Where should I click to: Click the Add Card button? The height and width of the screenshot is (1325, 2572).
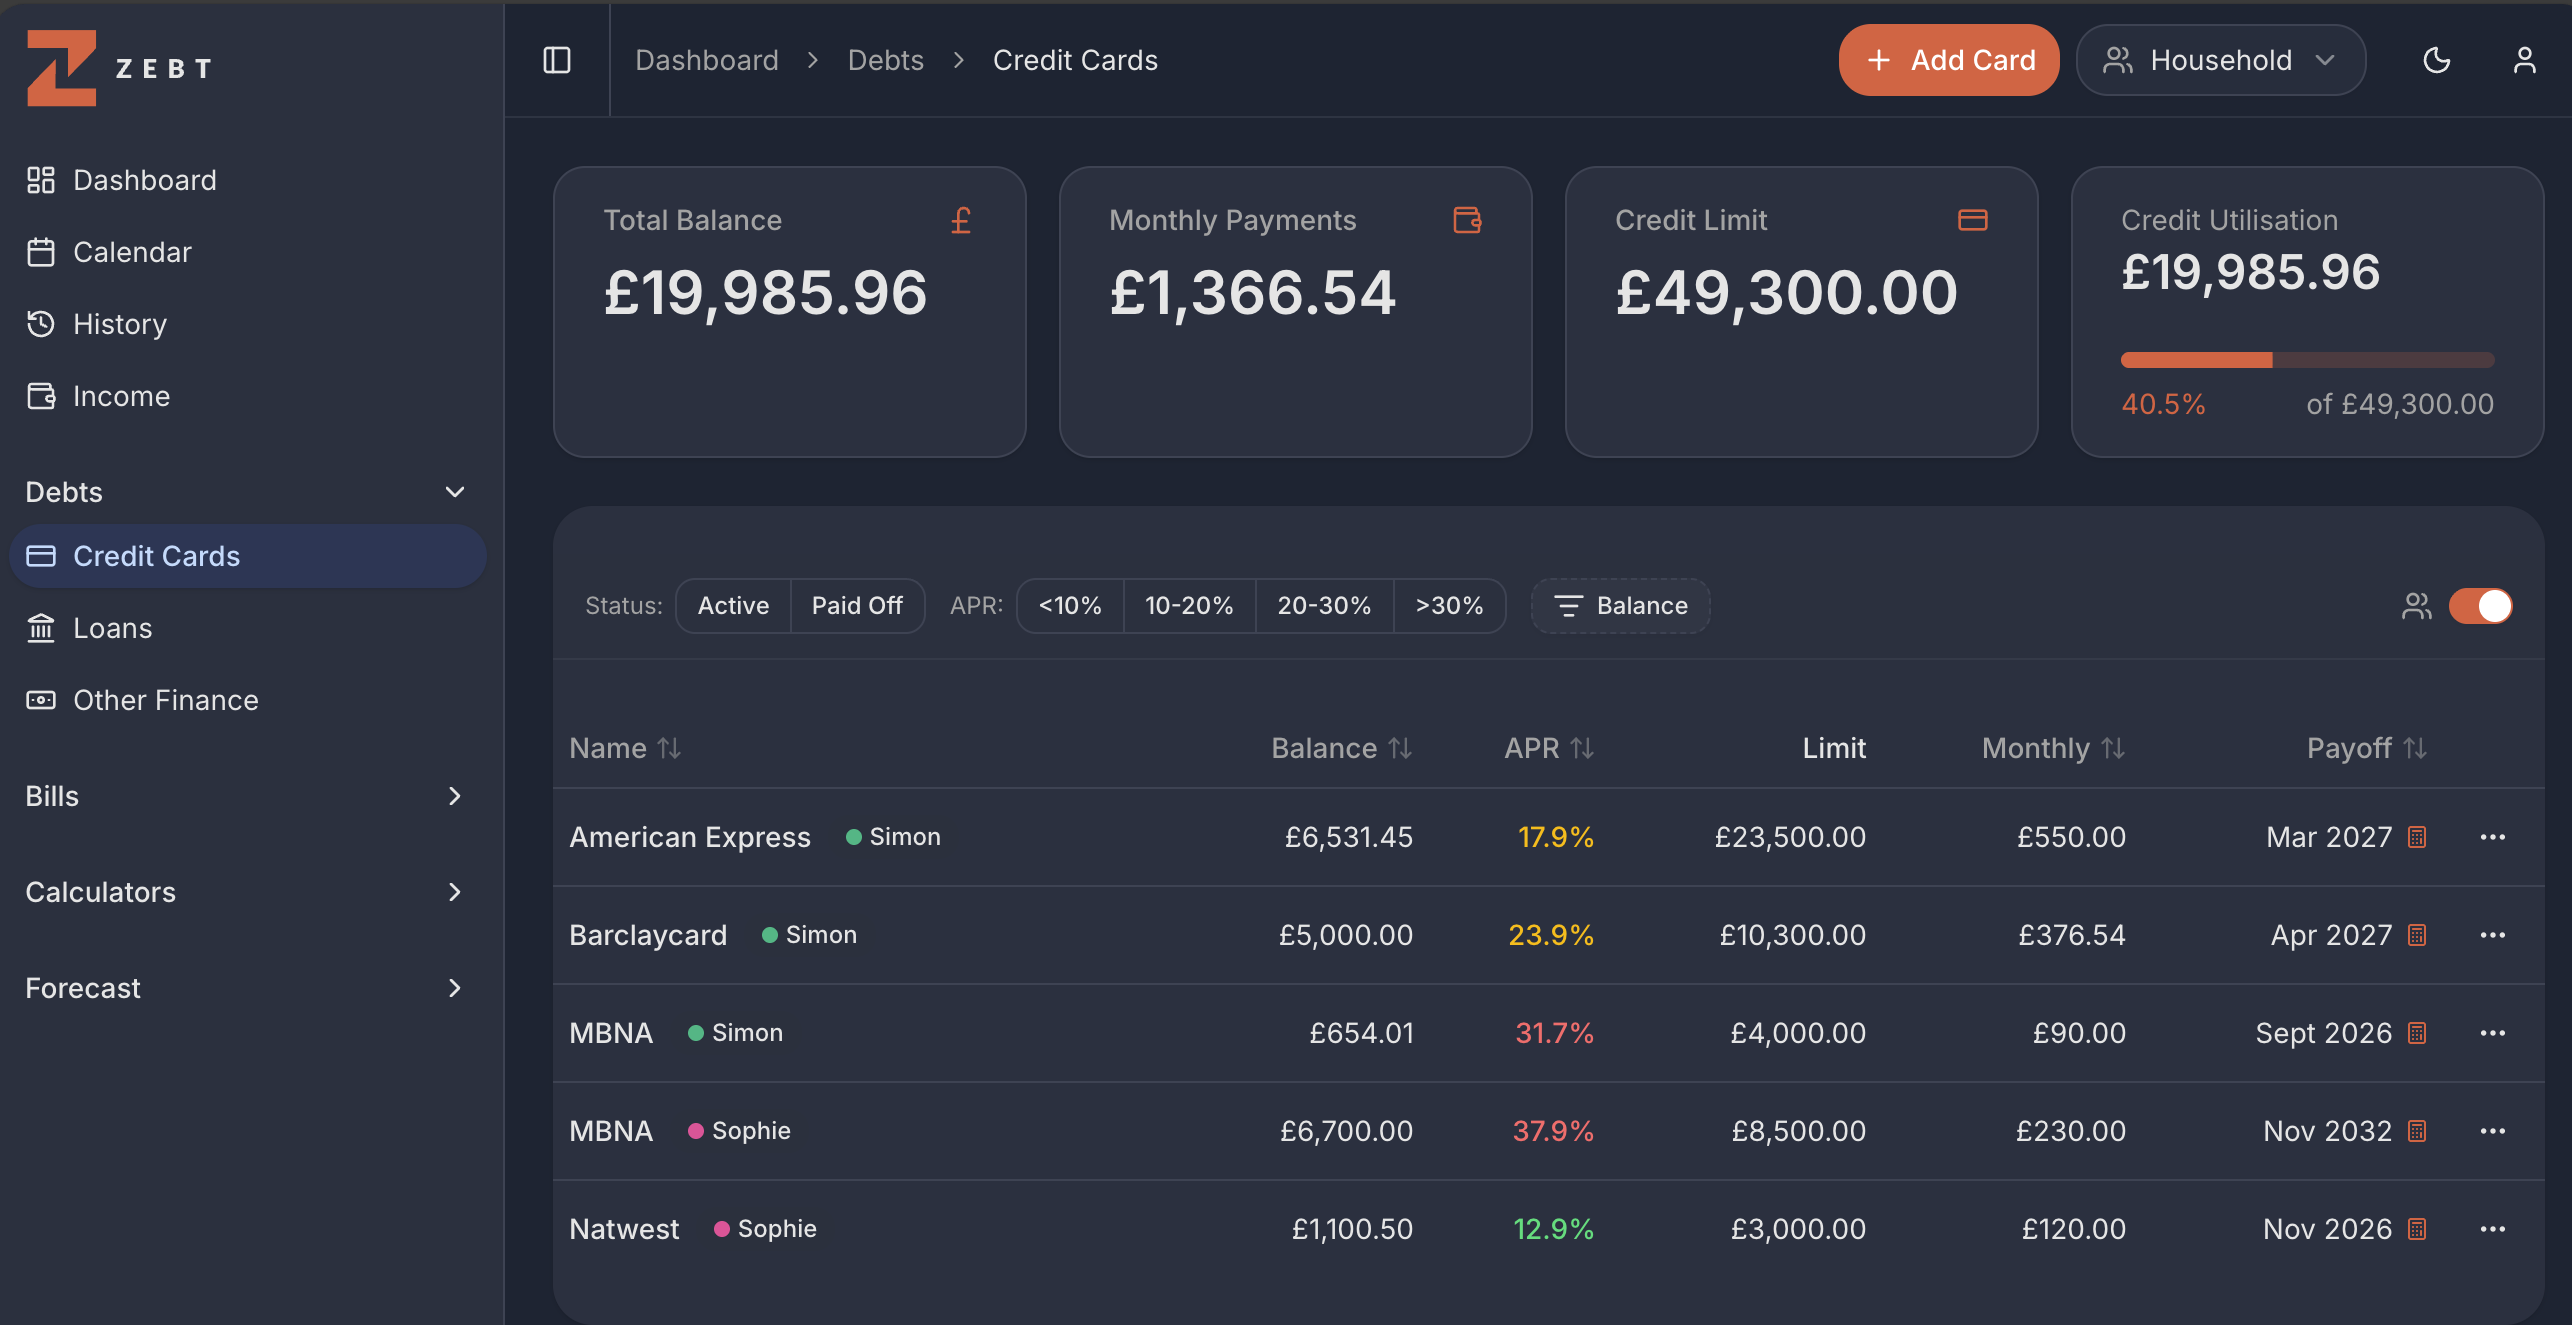[x=1948, y=60]
